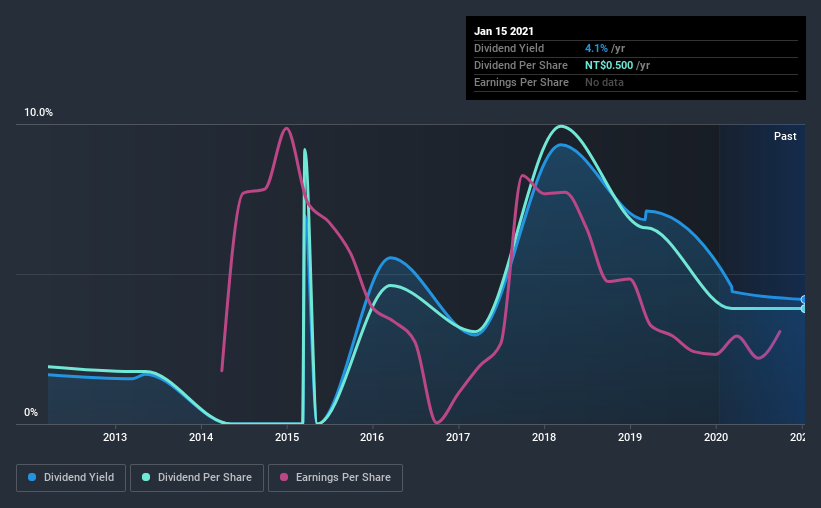Click the Past region label
Screen dimensions: 821x508
[x=785, y=136]
